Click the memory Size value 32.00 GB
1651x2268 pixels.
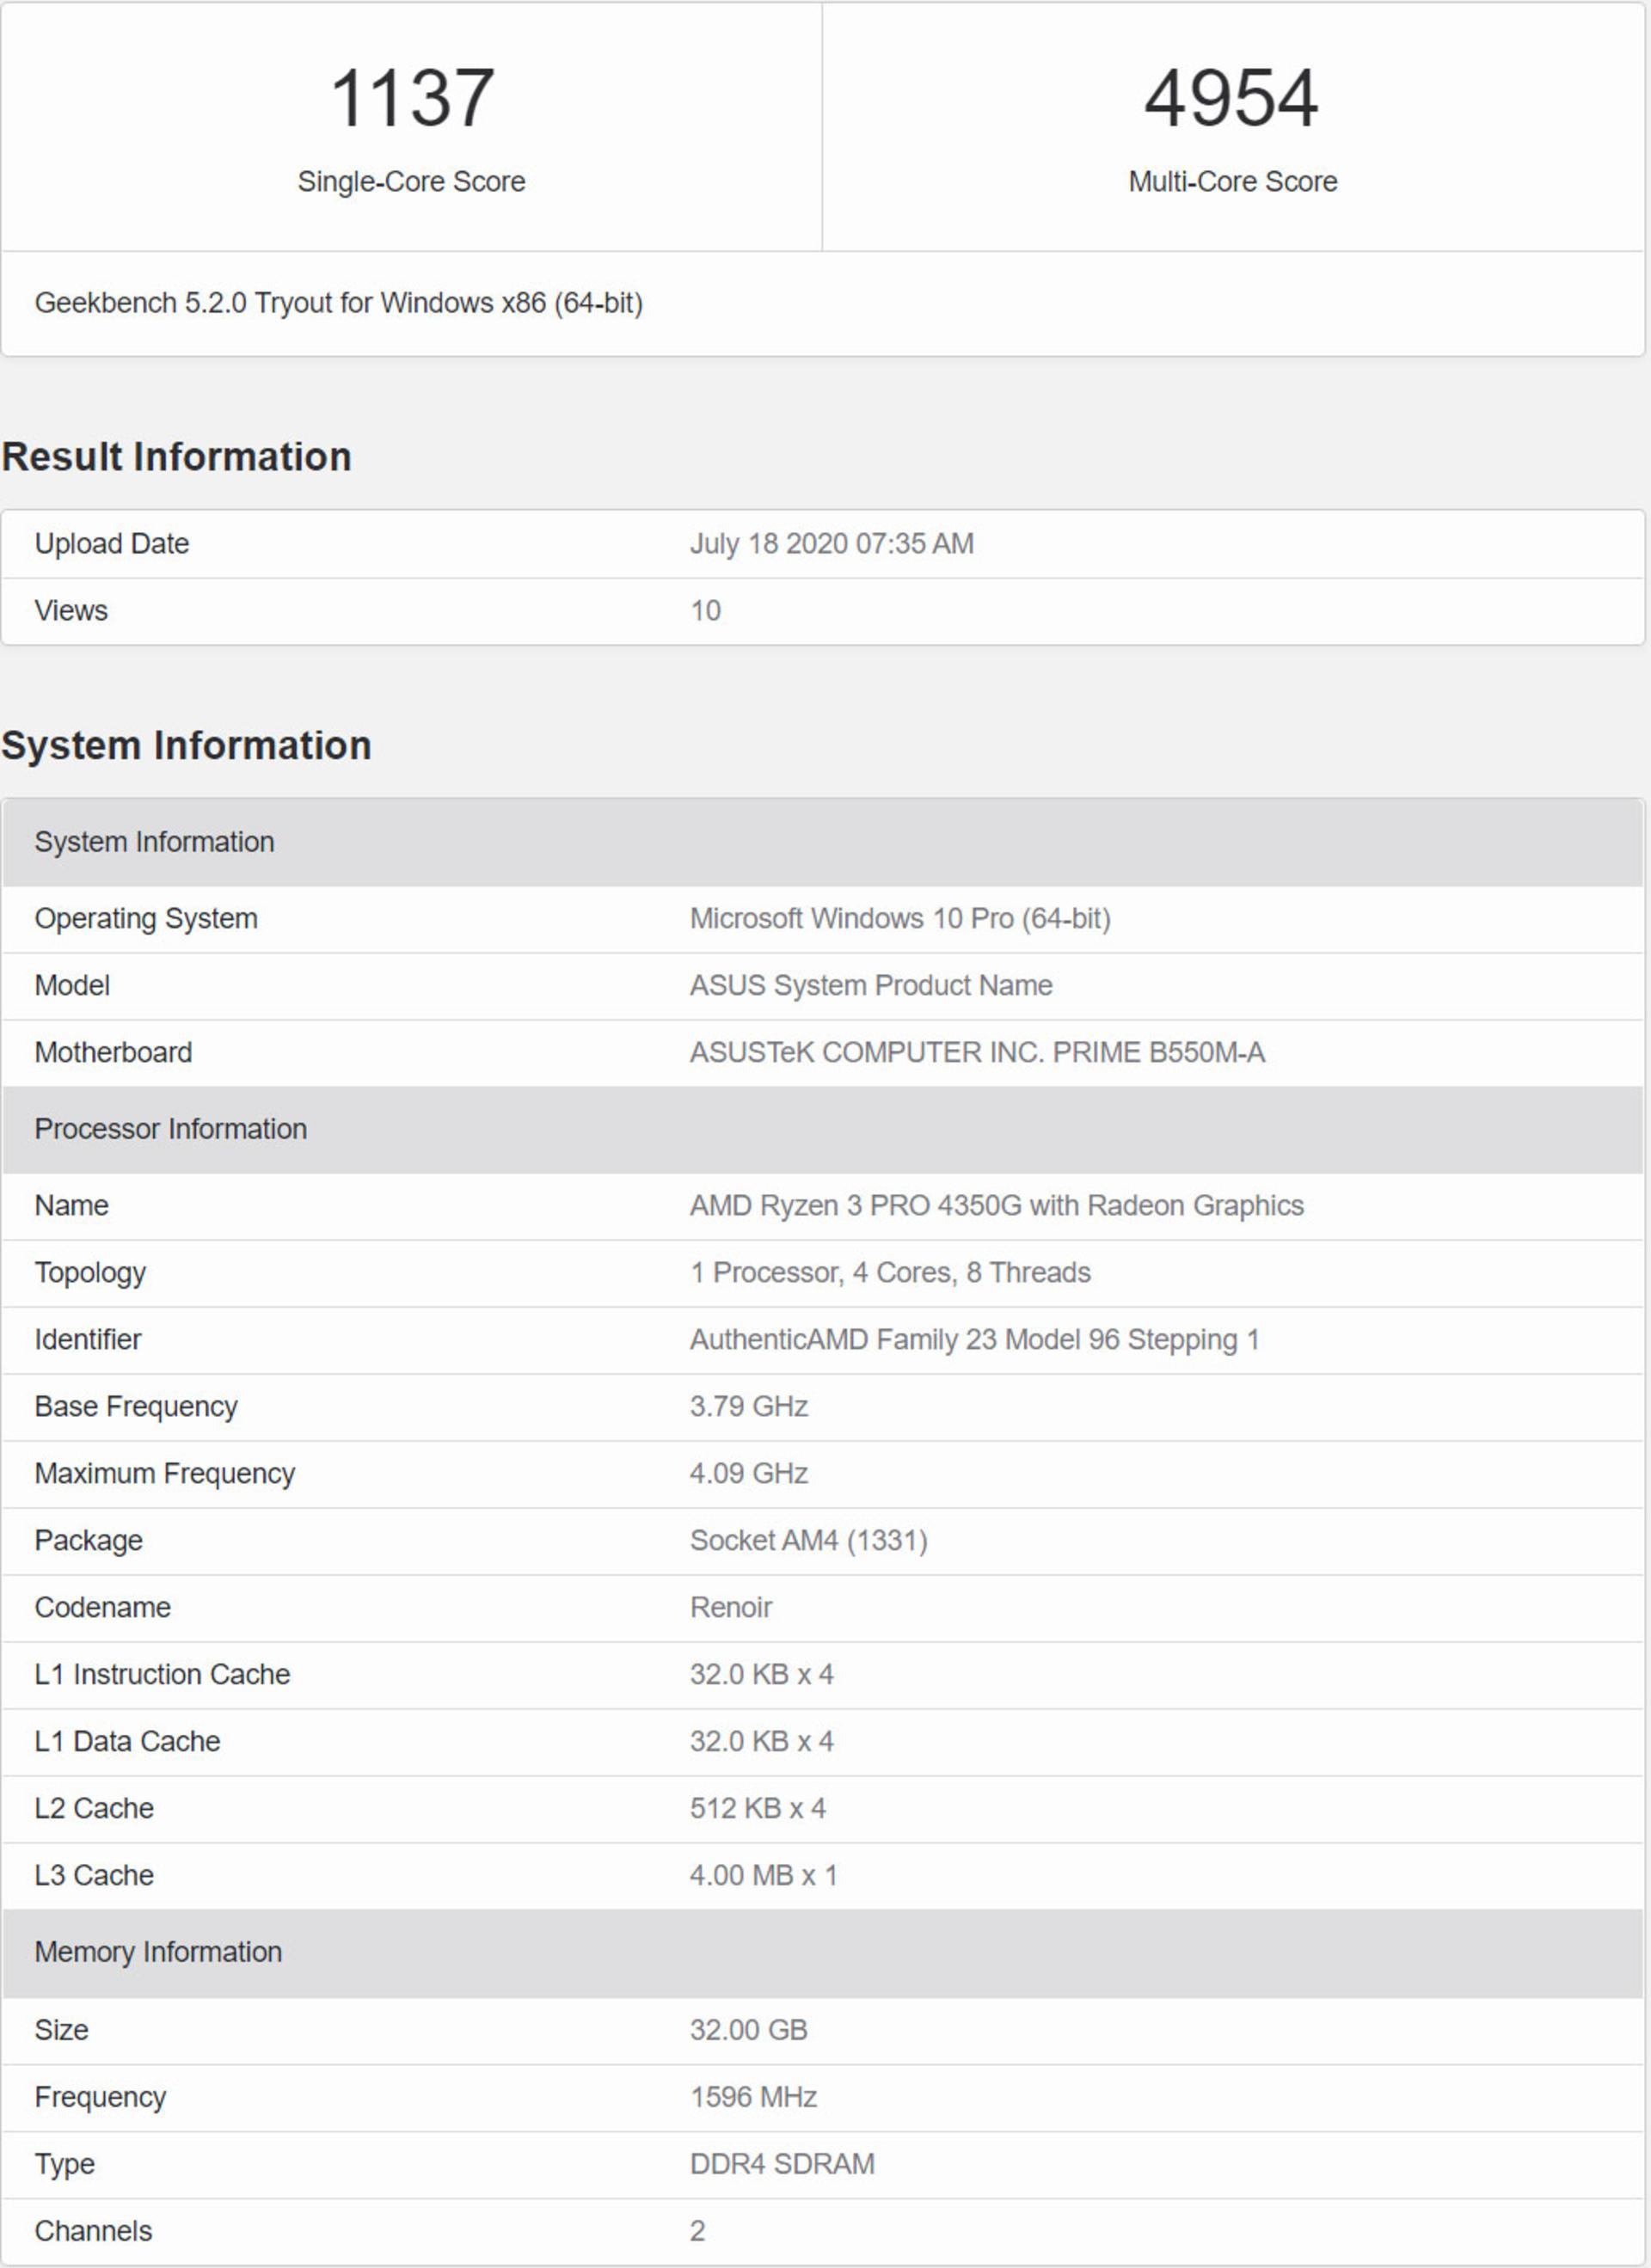pyautogui.click(x=748, y=2030)
